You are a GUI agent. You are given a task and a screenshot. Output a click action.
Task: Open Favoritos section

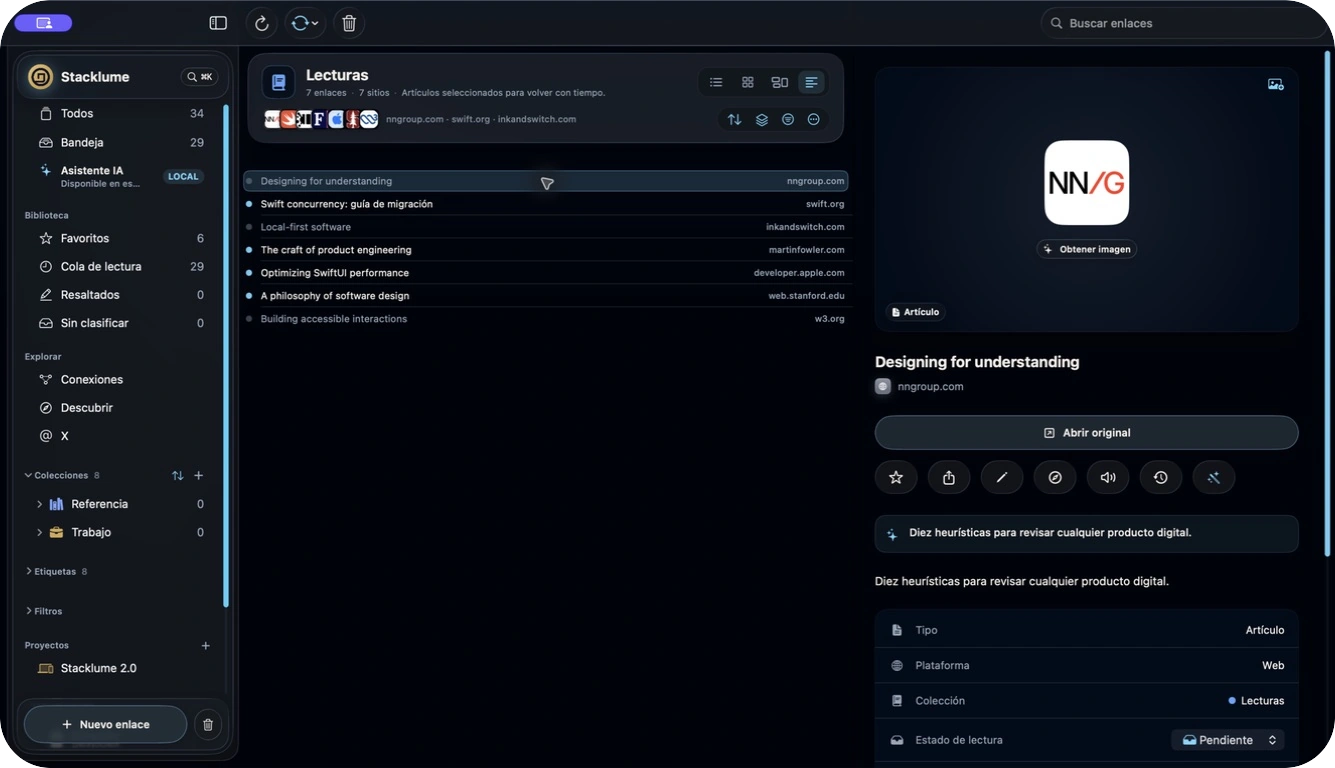tap(120, 239)
